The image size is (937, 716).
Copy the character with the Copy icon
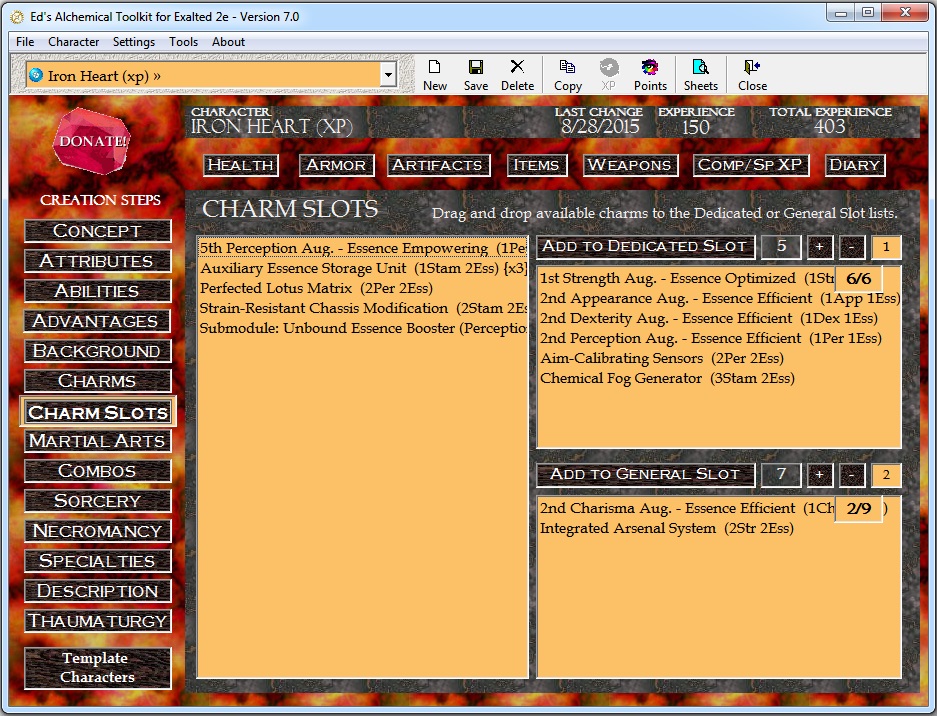point(568,75)
